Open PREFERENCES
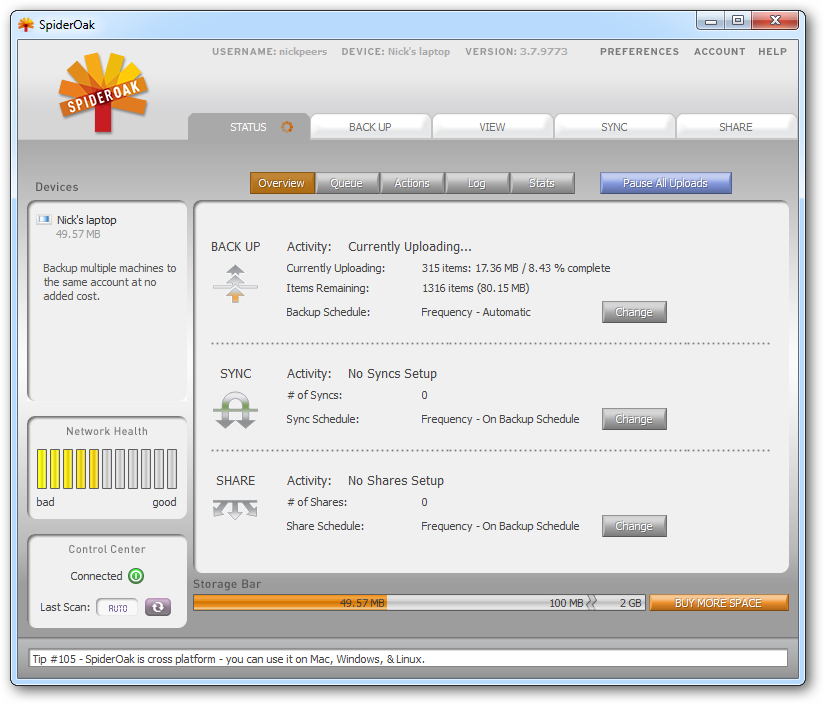 point(640,51)
